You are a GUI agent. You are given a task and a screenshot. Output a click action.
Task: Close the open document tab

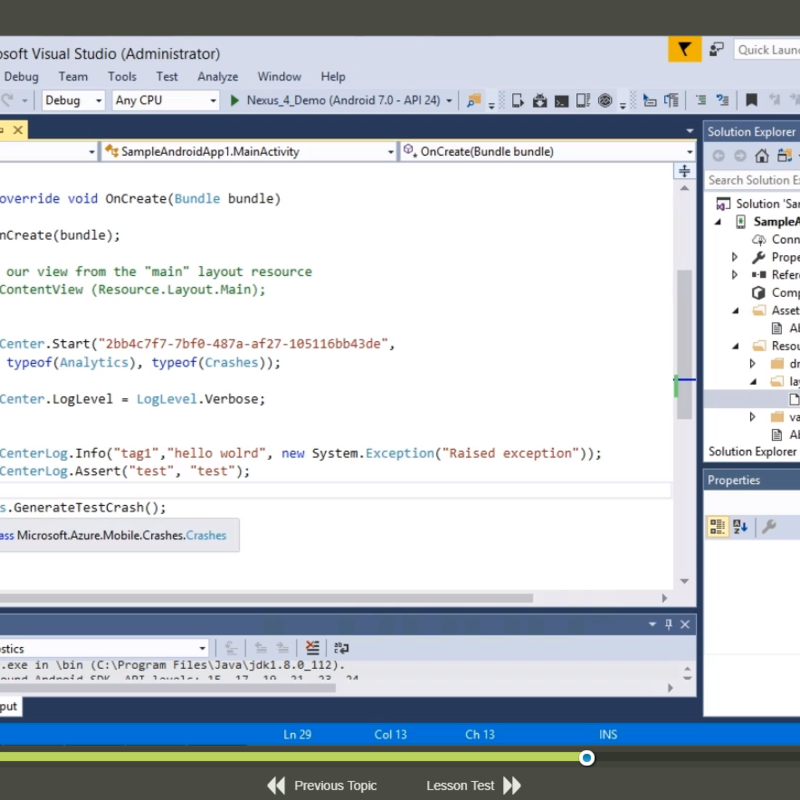pyautogui.click(x=18, y=130)
